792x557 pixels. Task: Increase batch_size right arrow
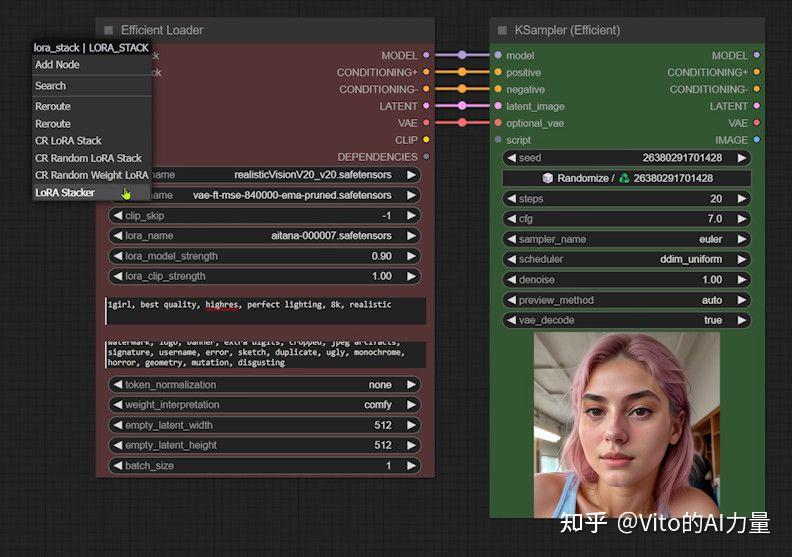coord(412,466)
